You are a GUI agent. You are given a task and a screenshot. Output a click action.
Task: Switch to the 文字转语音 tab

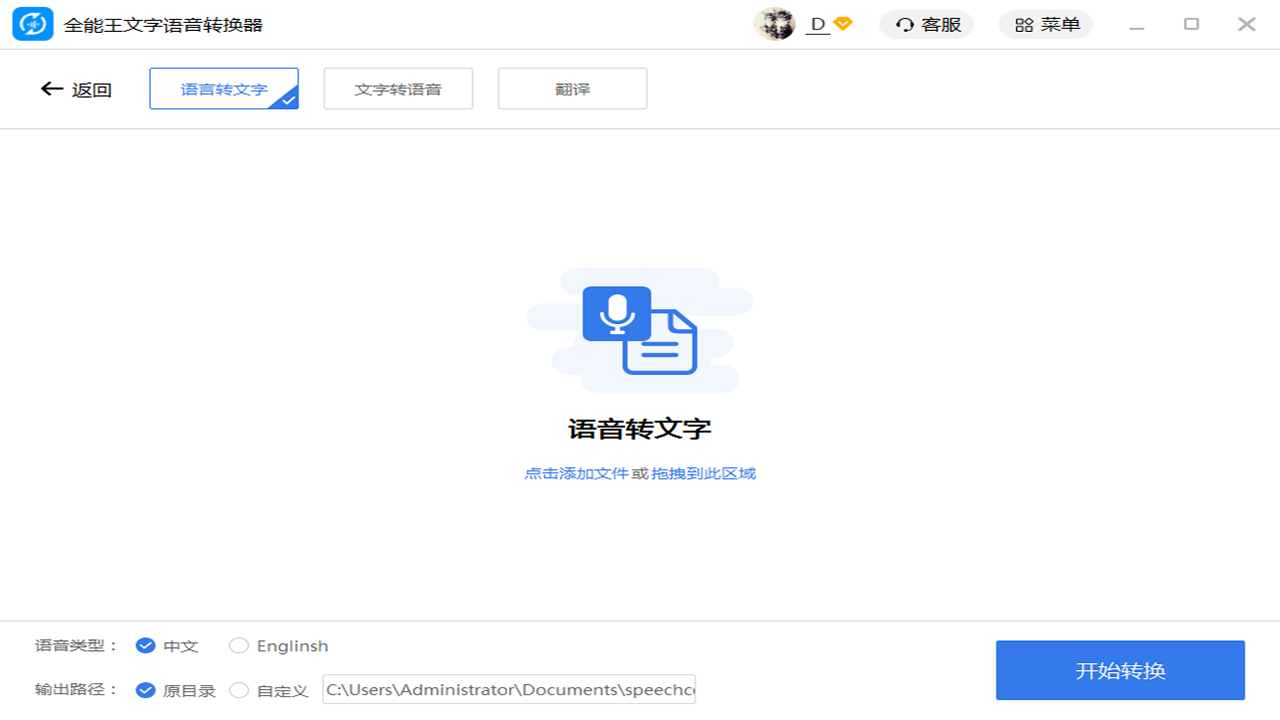398,88
